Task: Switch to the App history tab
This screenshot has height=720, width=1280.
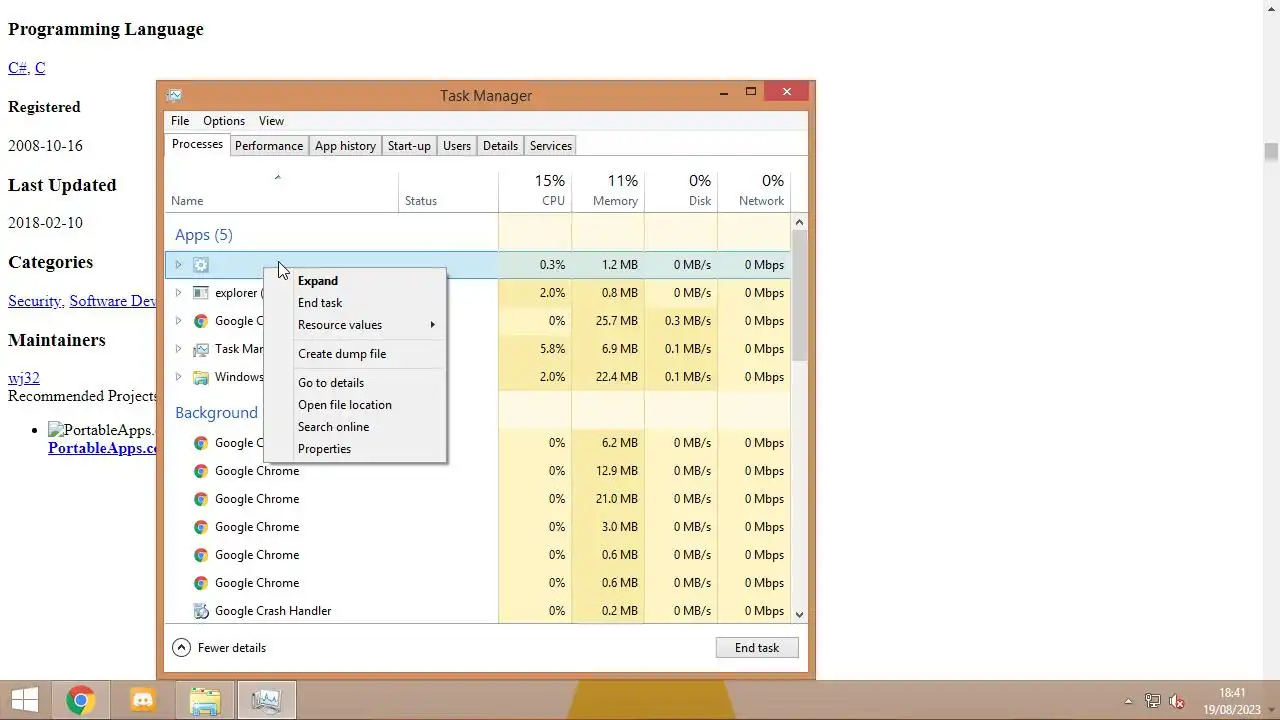Action: point(345,146)
